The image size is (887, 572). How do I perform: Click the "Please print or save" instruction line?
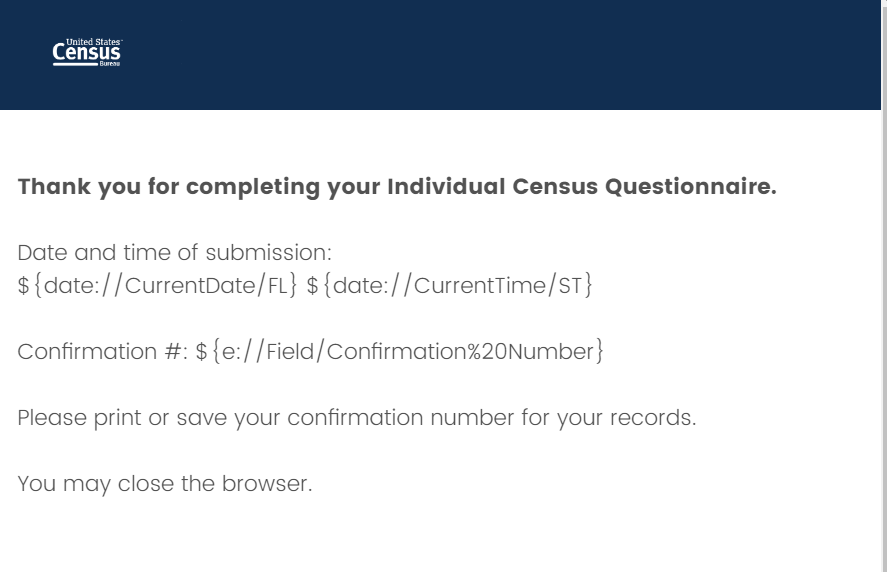356,418
